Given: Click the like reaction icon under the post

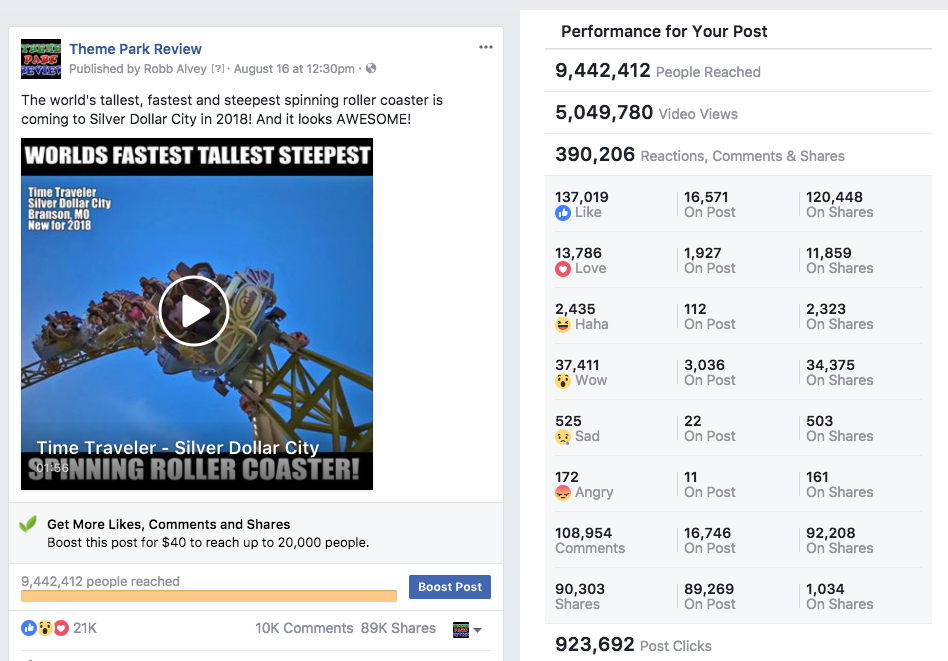Looking at the screenshot, I should click(x=28, y=628).
